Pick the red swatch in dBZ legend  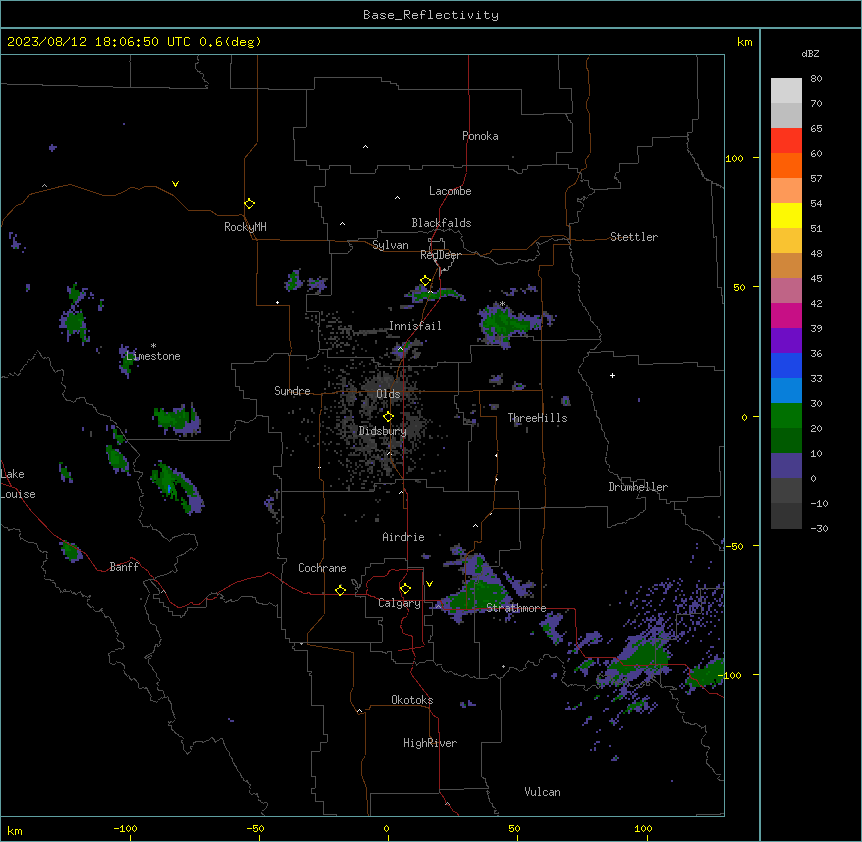click(x=786, y=141)
